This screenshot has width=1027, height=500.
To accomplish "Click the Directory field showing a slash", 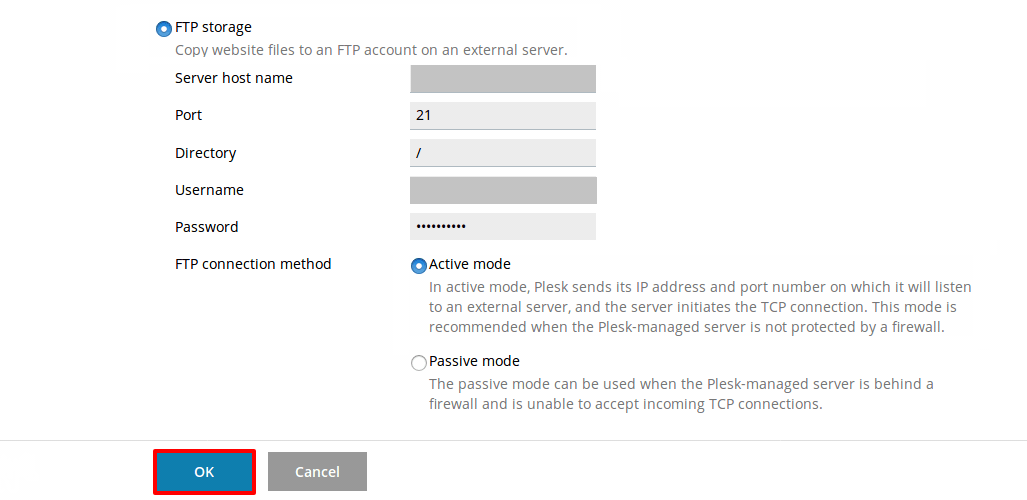I will [503, 153].
